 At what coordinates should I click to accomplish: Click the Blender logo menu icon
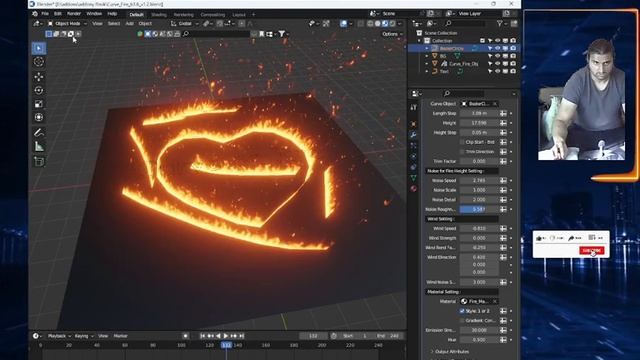point(35,13)
